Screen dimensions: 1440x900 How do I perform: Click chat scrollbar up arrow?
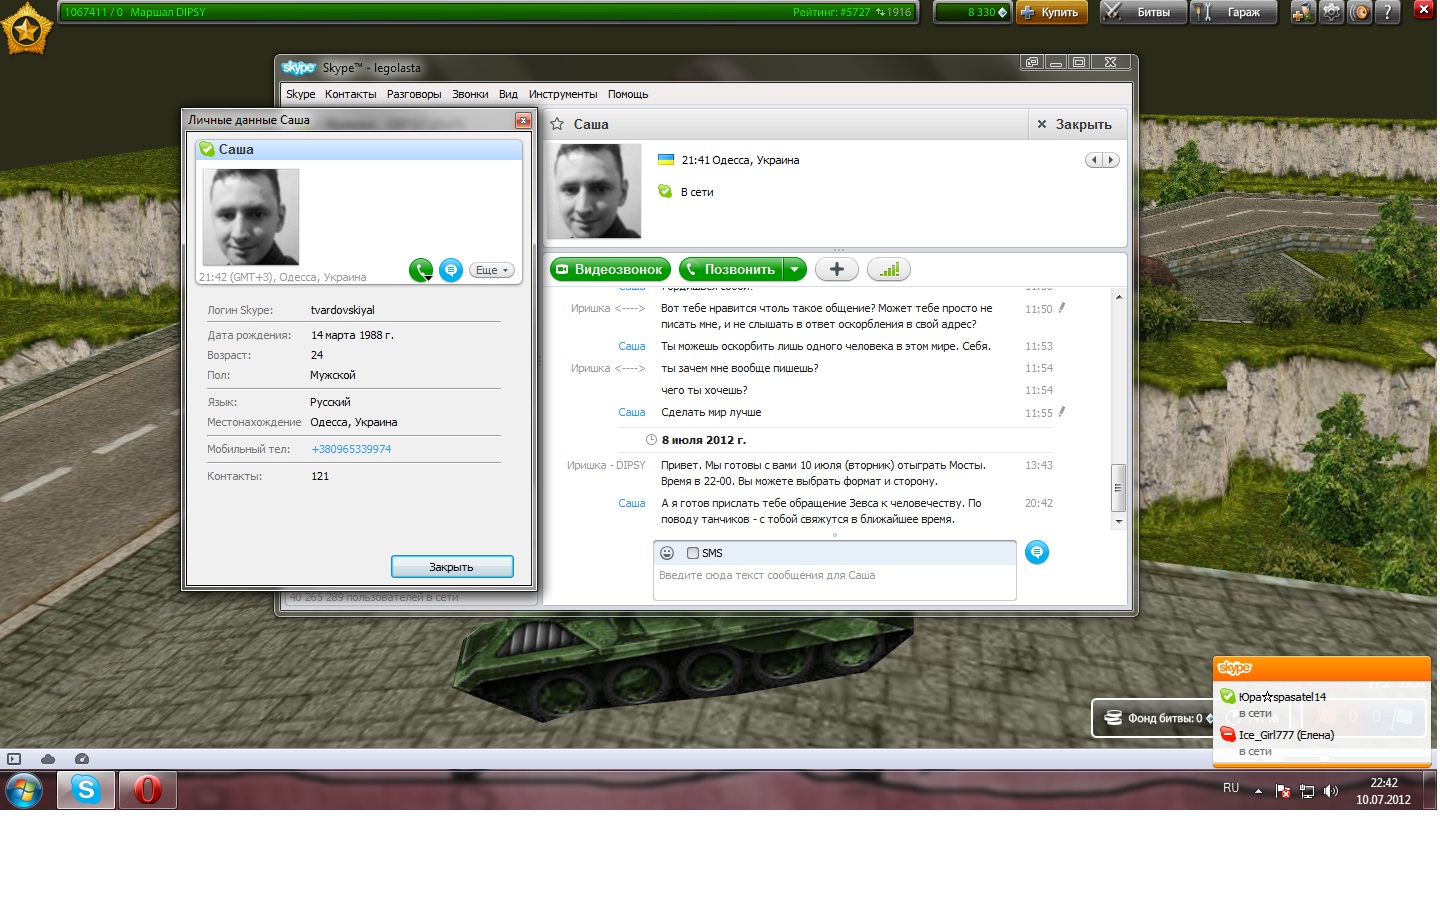[1119, 297]
